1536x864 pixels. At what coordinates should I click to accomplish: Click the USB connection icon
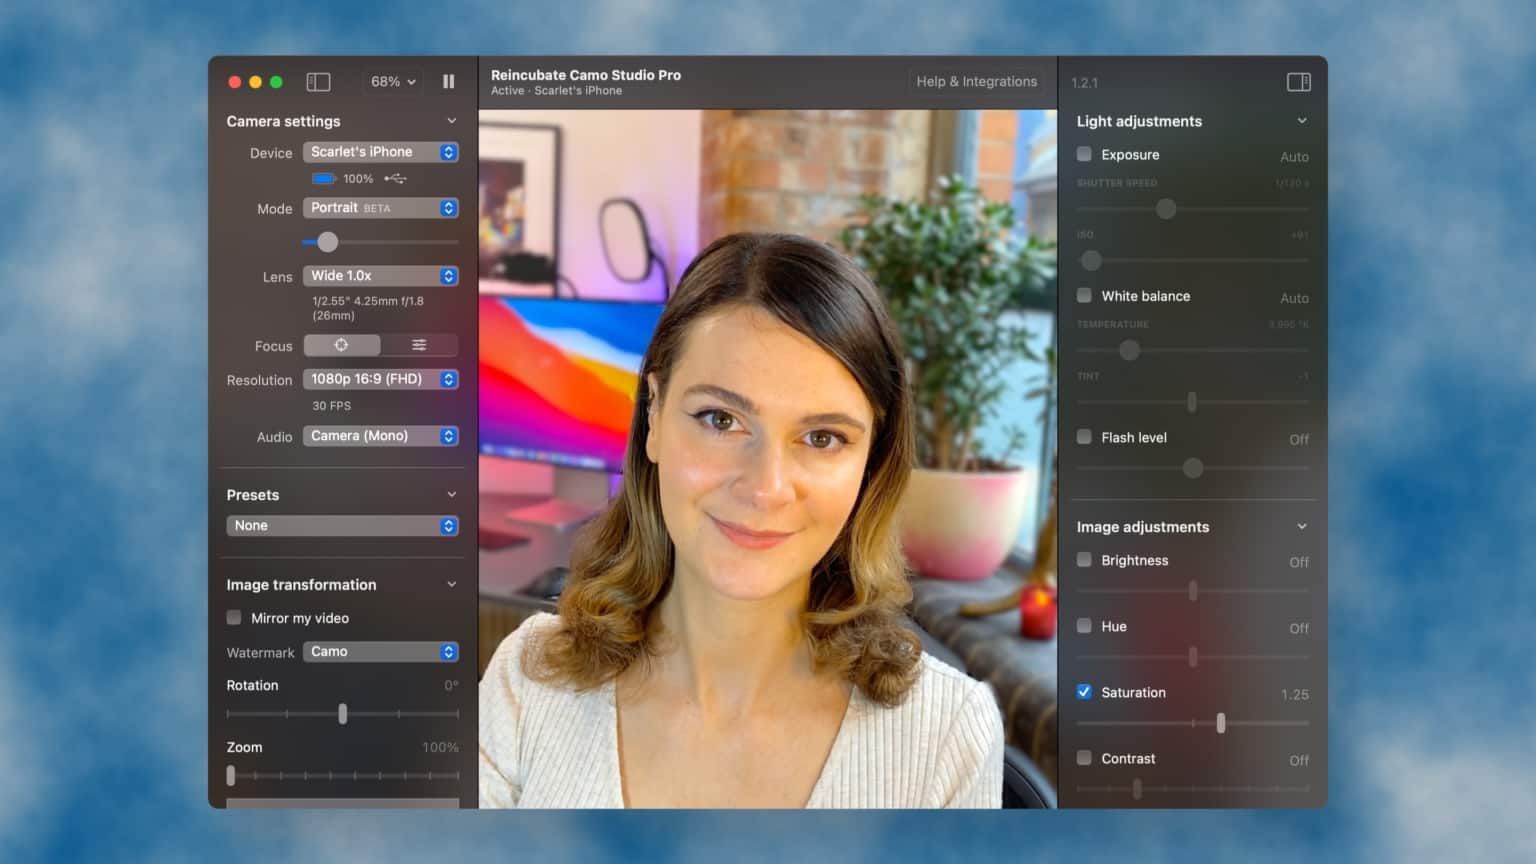395,179
